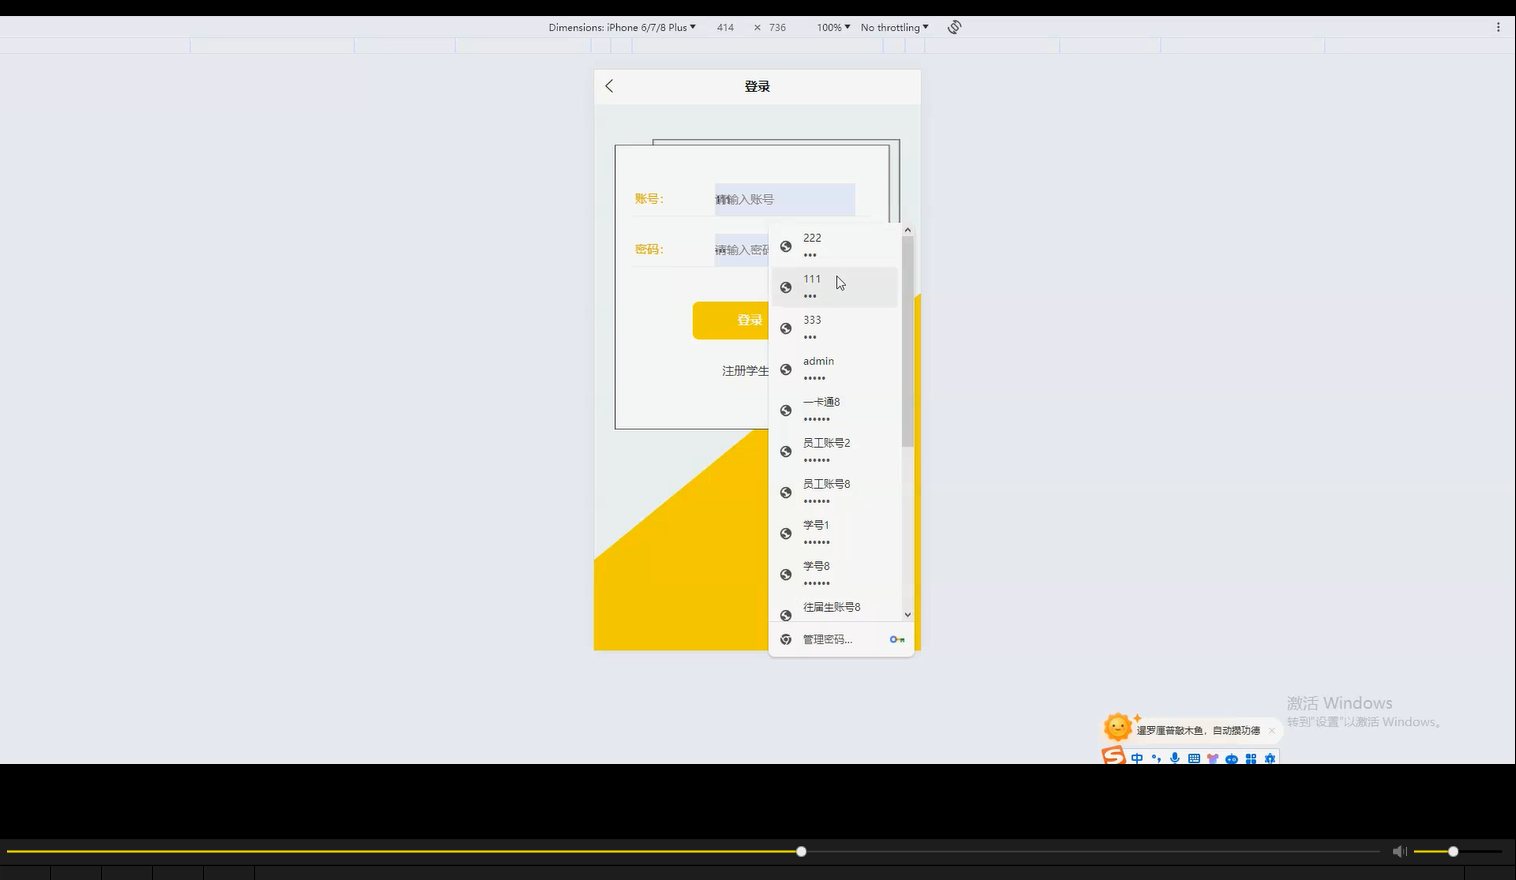Choose saved account 往届生账号8
This screenshot has height=880, width=1516.
click(x=835, y=609)
